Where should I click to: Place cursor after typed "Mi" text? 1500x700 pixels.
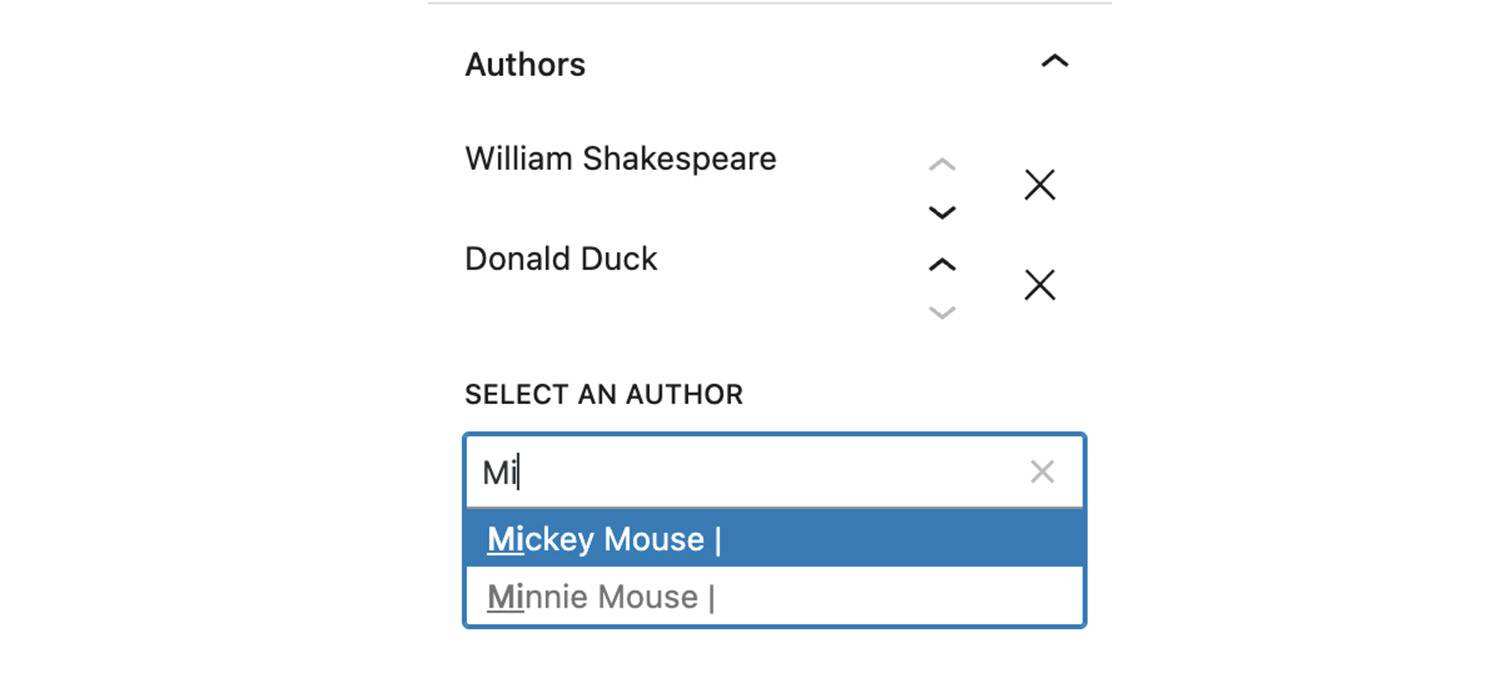click(x=519, y=472)
